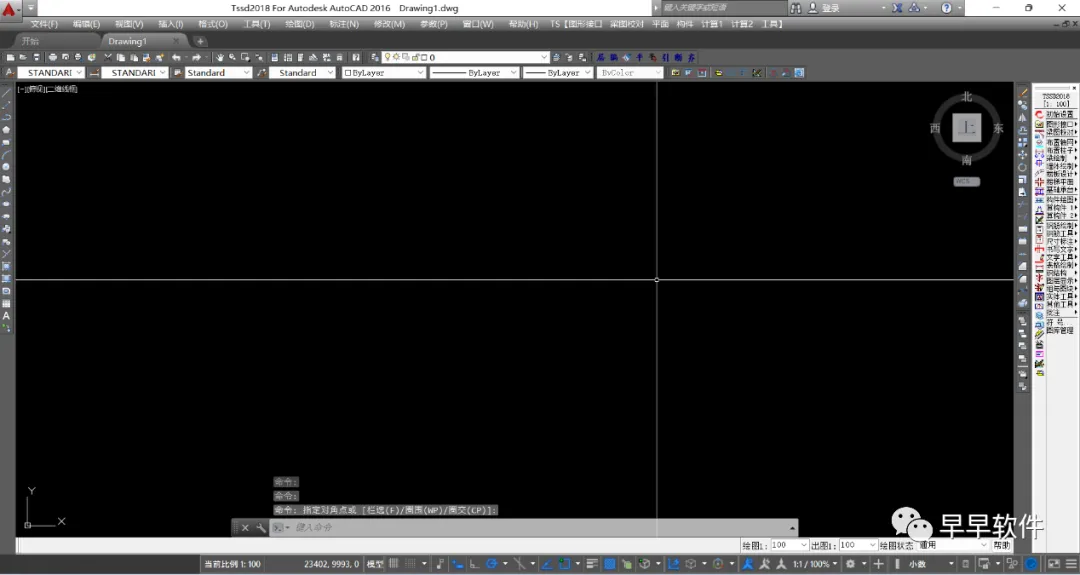The height and width of the screenshot is (575, 1080).
Task: Open the annotation scale 1:1 / 100% dropdown
Action: [815, 564]
